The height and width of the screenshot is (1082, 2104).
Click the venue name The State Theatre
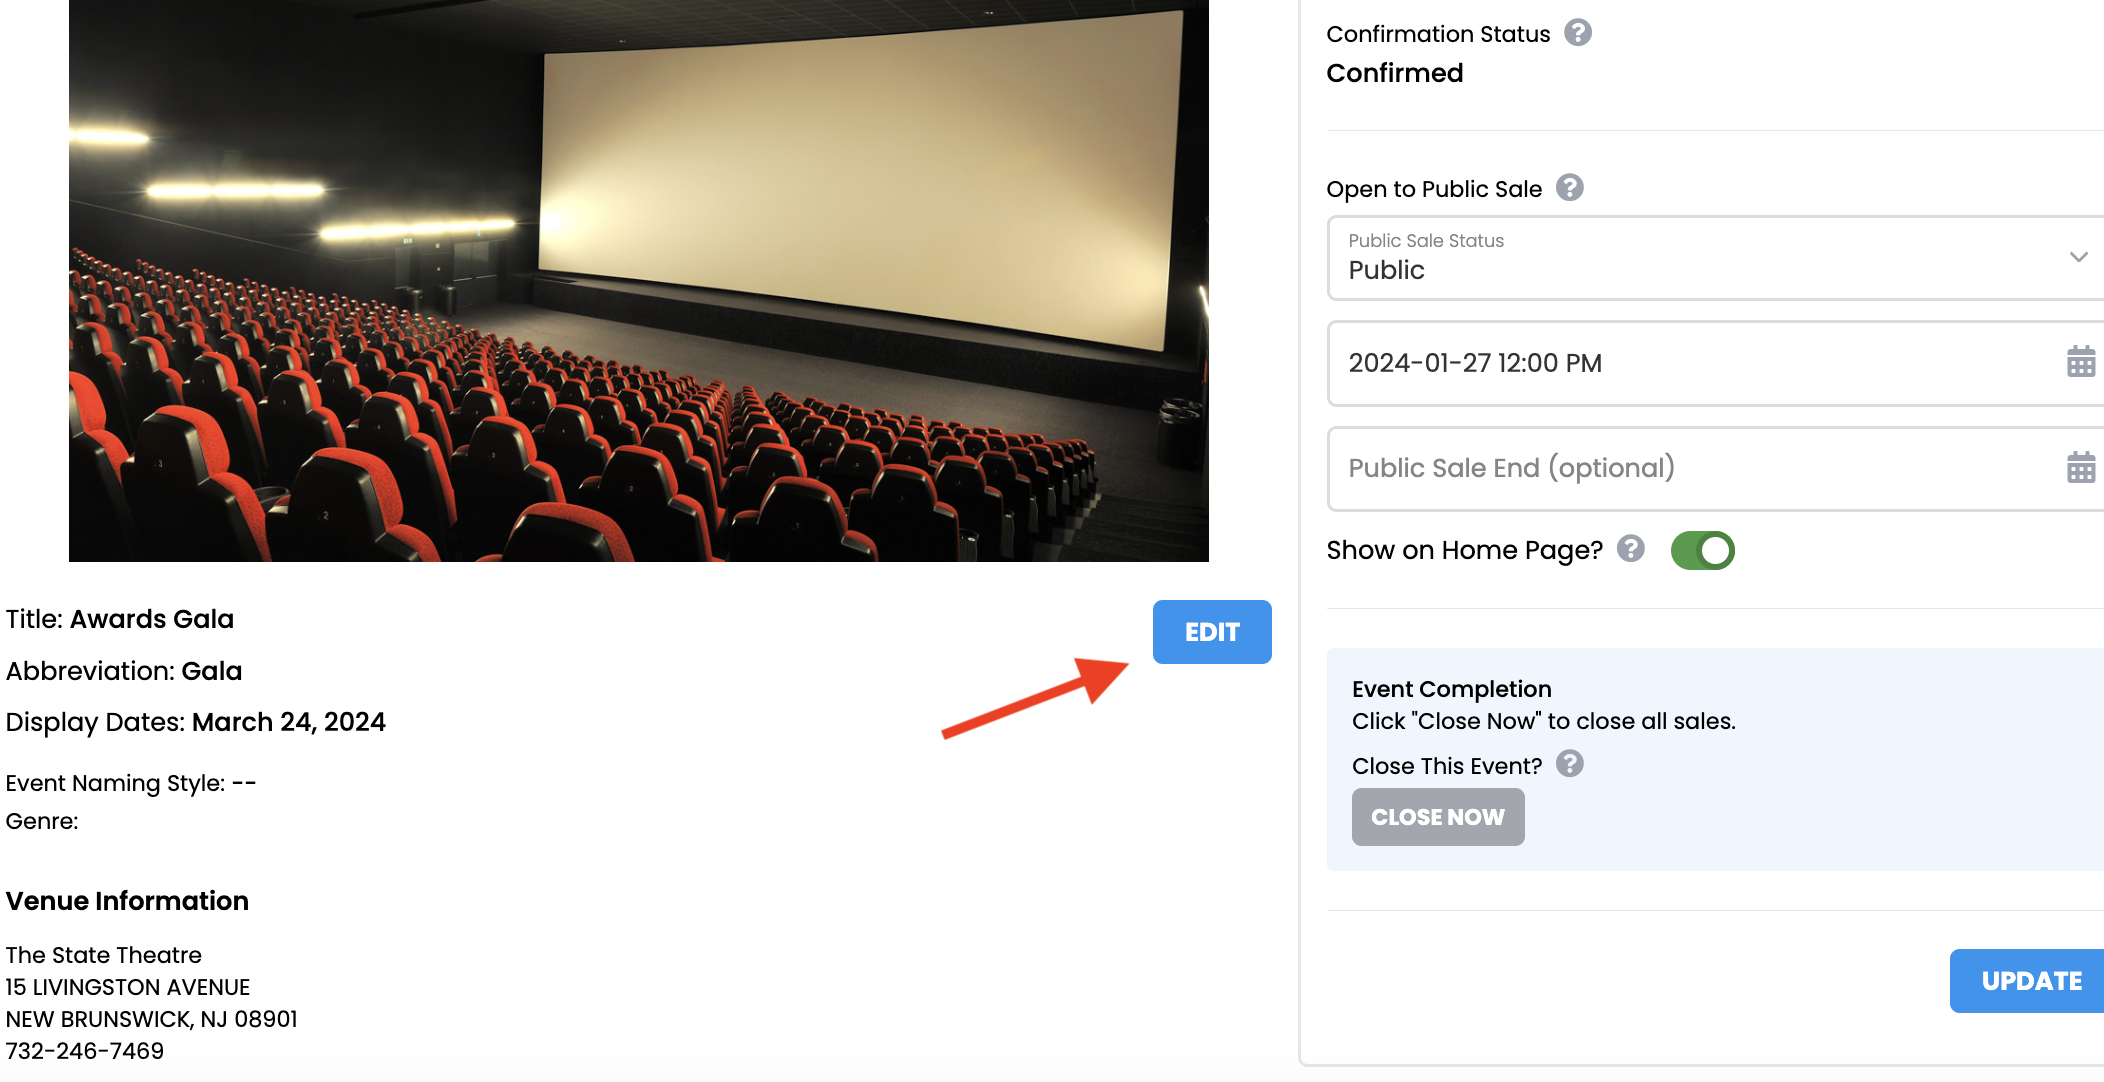click(x=104, y=955)
